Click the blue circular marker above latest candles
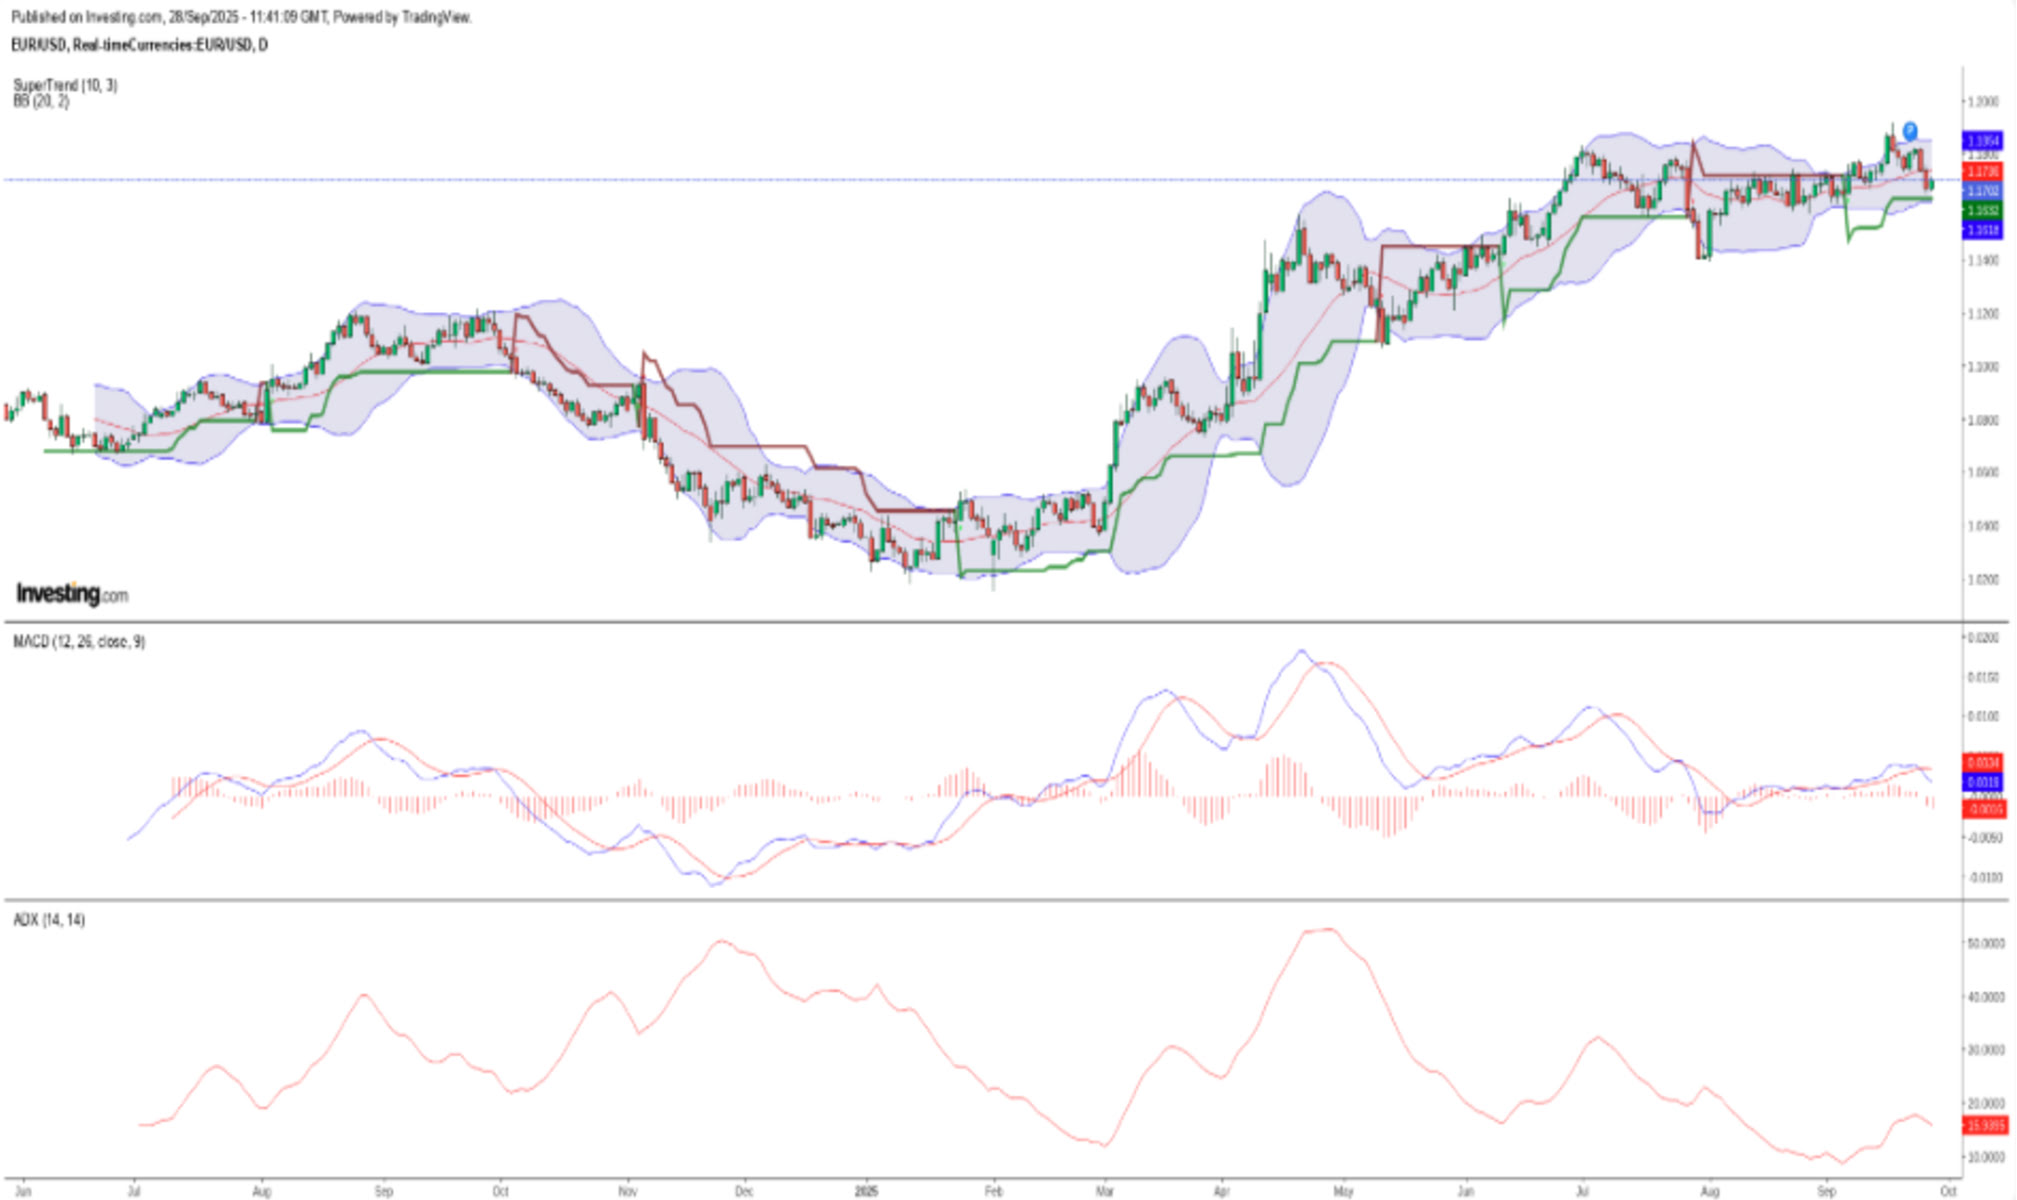 1909,130
